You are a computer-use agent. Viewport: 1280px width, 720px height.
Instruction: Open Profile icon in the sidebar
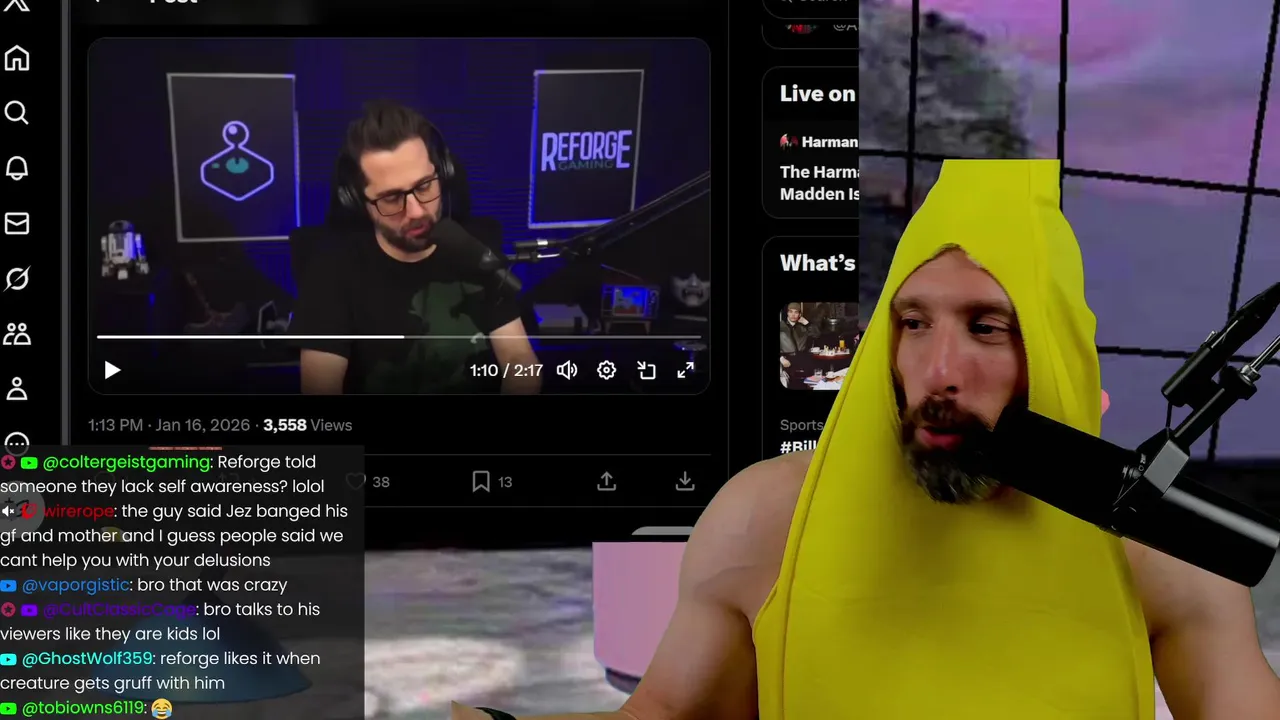(17, 388)
